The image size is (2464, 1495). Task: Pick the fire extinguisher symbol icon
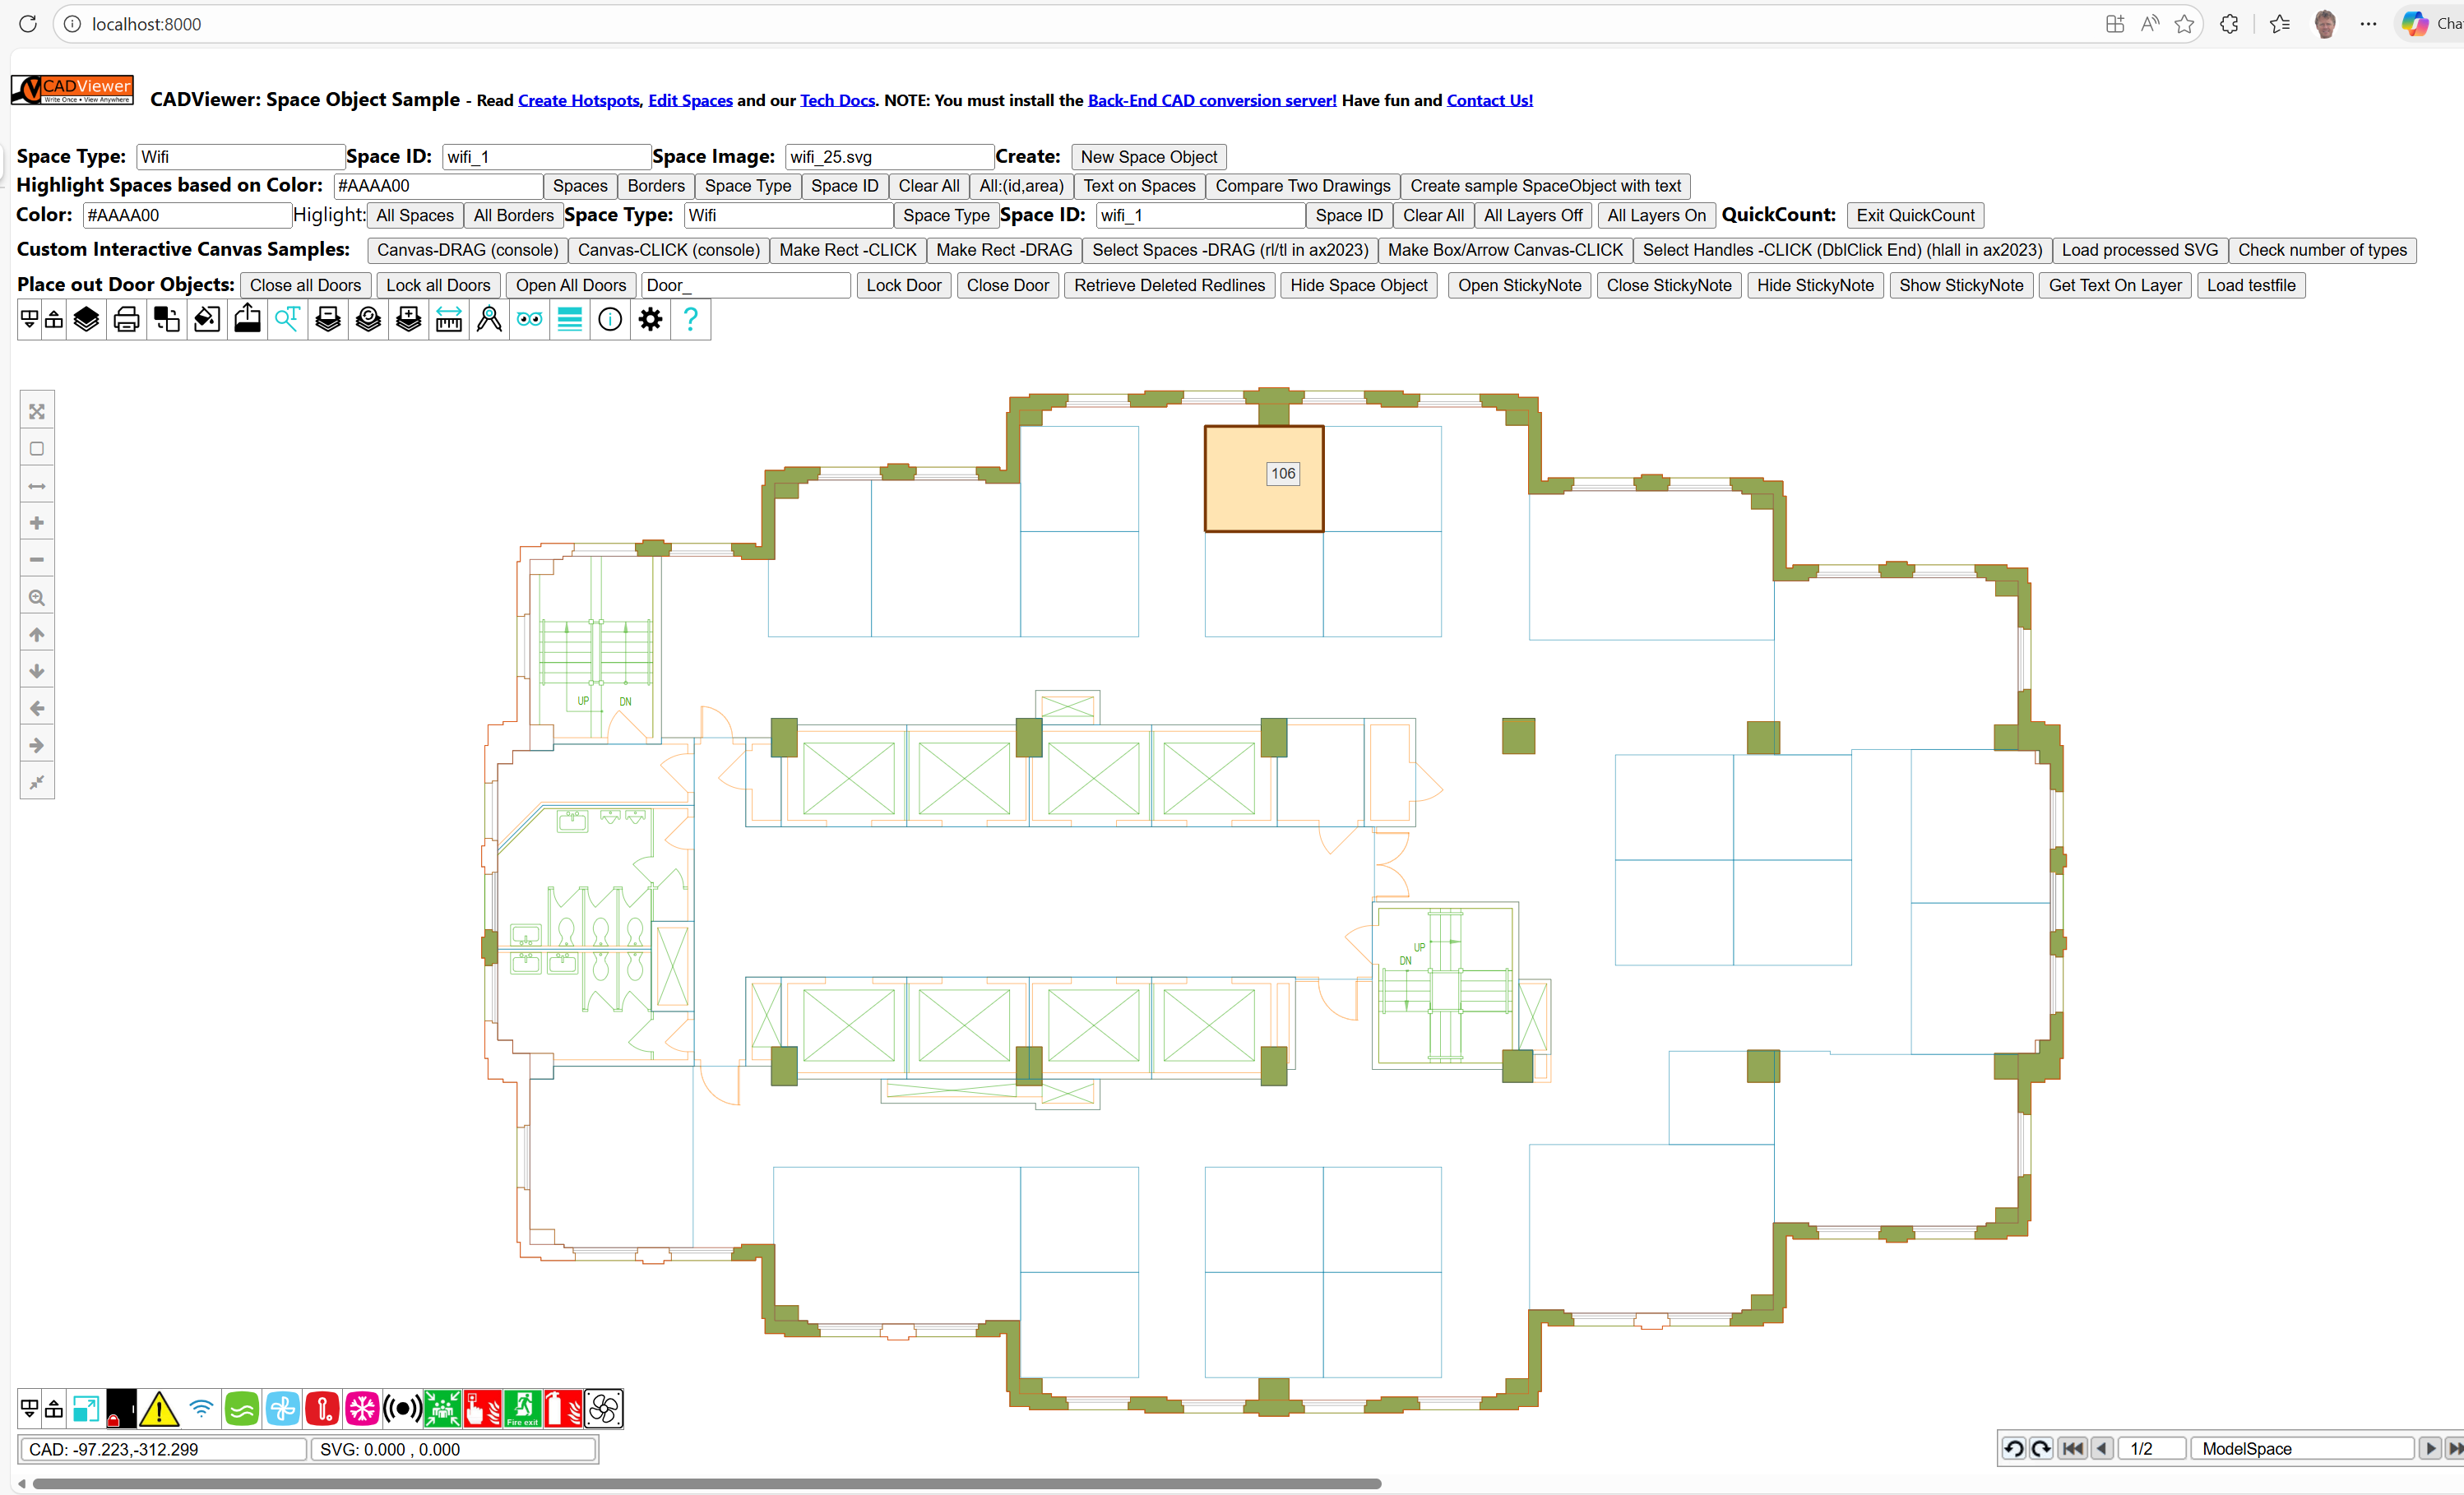(563, 1409)
